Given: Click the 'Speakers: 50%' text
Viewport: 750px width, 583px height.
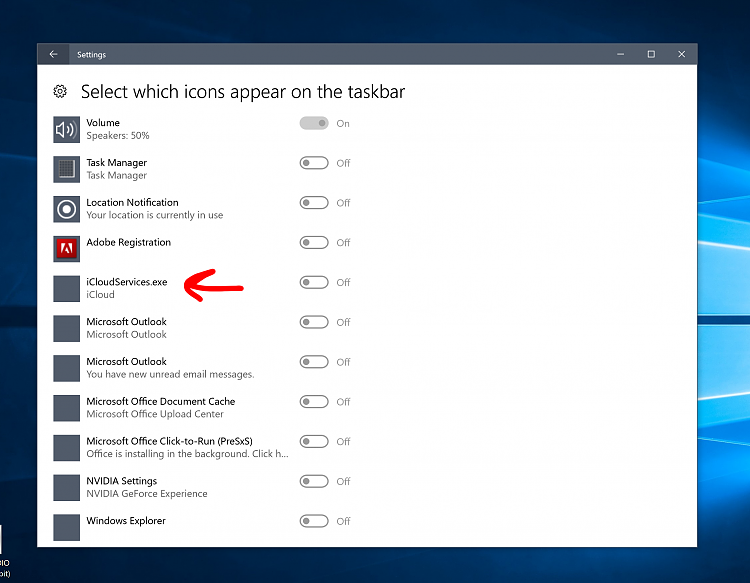Looking at the screenshot, I should (x=118, y=136).
